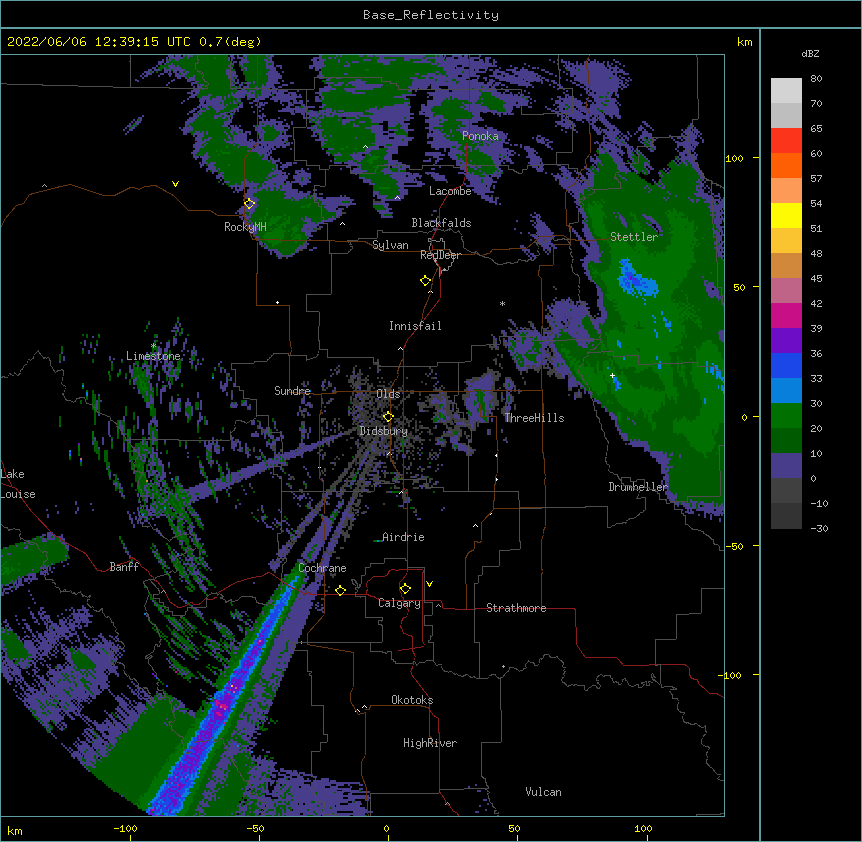Click the Didsbury town label
Image resolution: width=862 pixels, height=842 pixels.
point(384,431)
